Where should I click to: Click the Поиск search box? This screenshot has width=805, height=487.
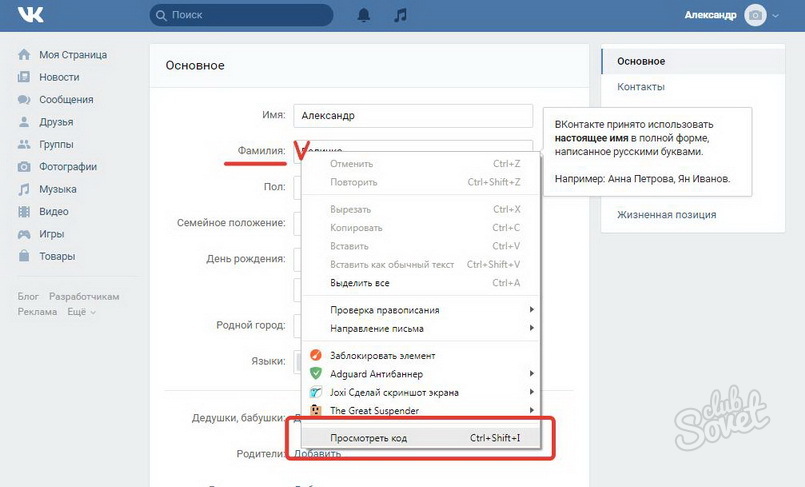coord(242,15)
